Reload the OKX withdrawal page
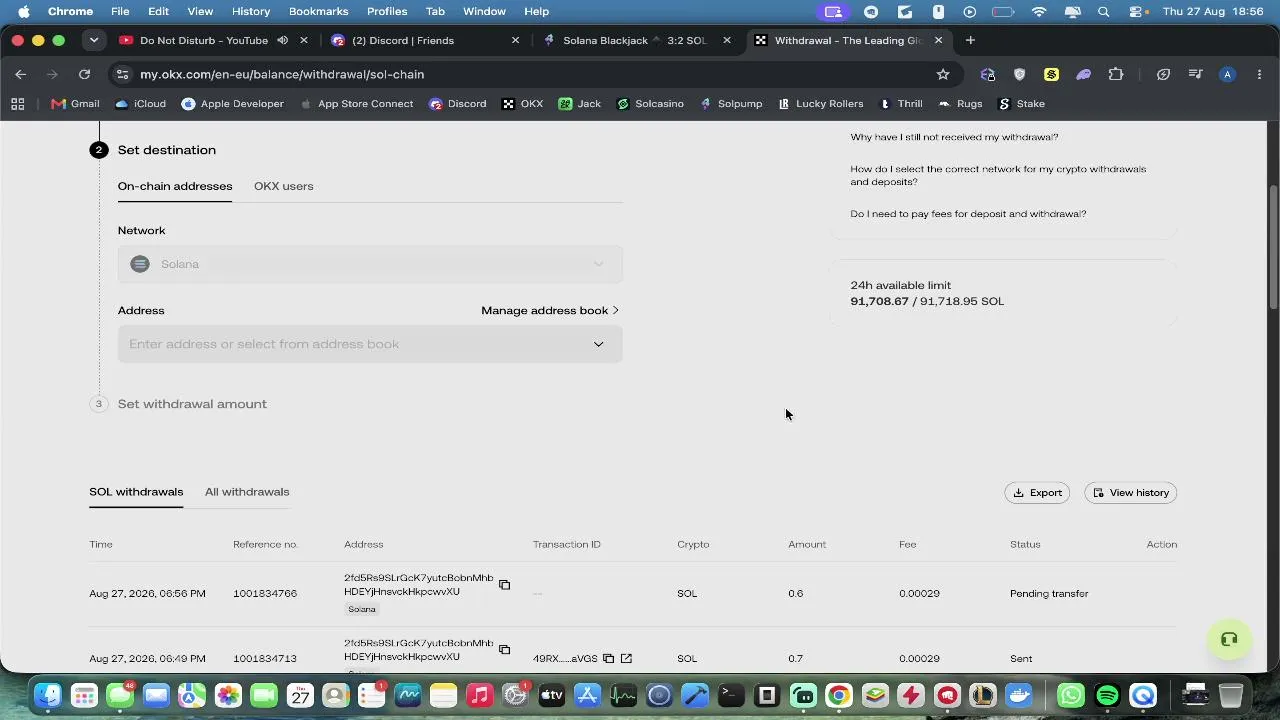The height and width of the screenshot is (720, 1280). click(x=84, y=74)
